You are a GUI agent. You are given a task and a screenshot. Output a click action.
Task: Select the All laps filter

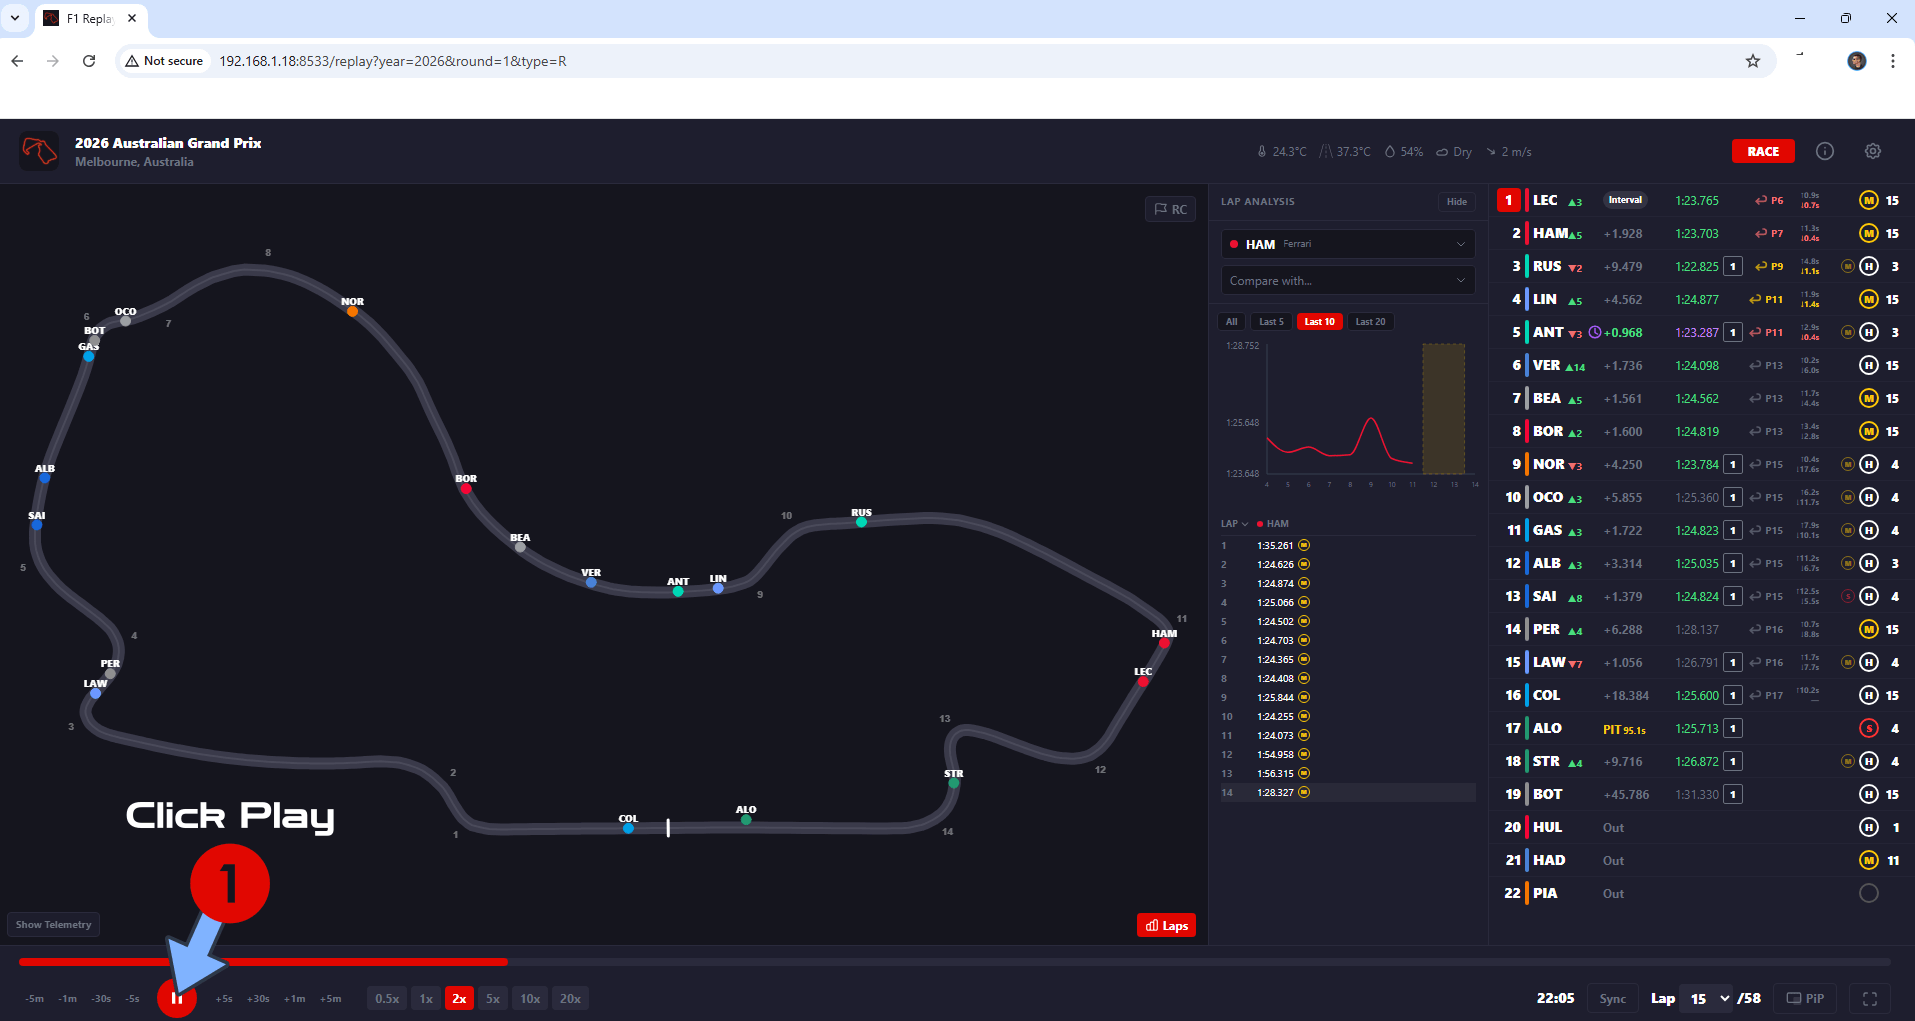point(1231,321)
